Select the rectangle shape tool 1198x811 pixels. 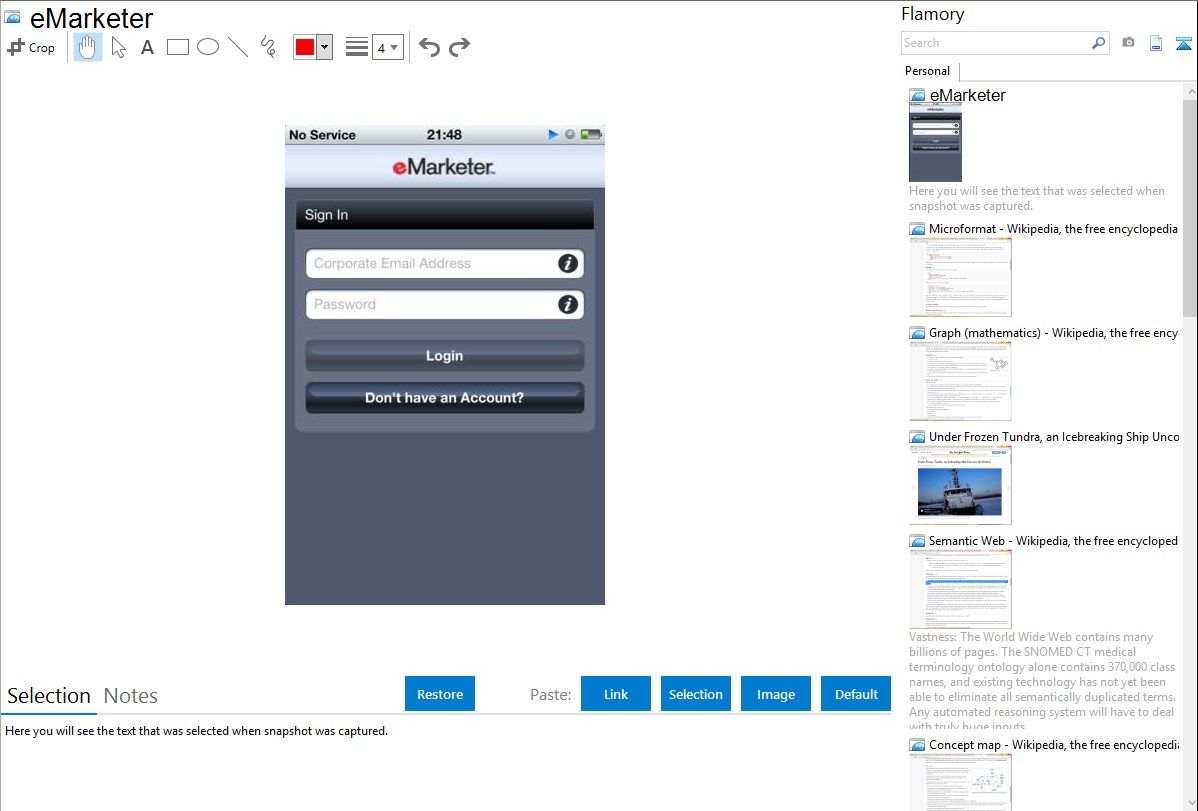tap(177, 47)
